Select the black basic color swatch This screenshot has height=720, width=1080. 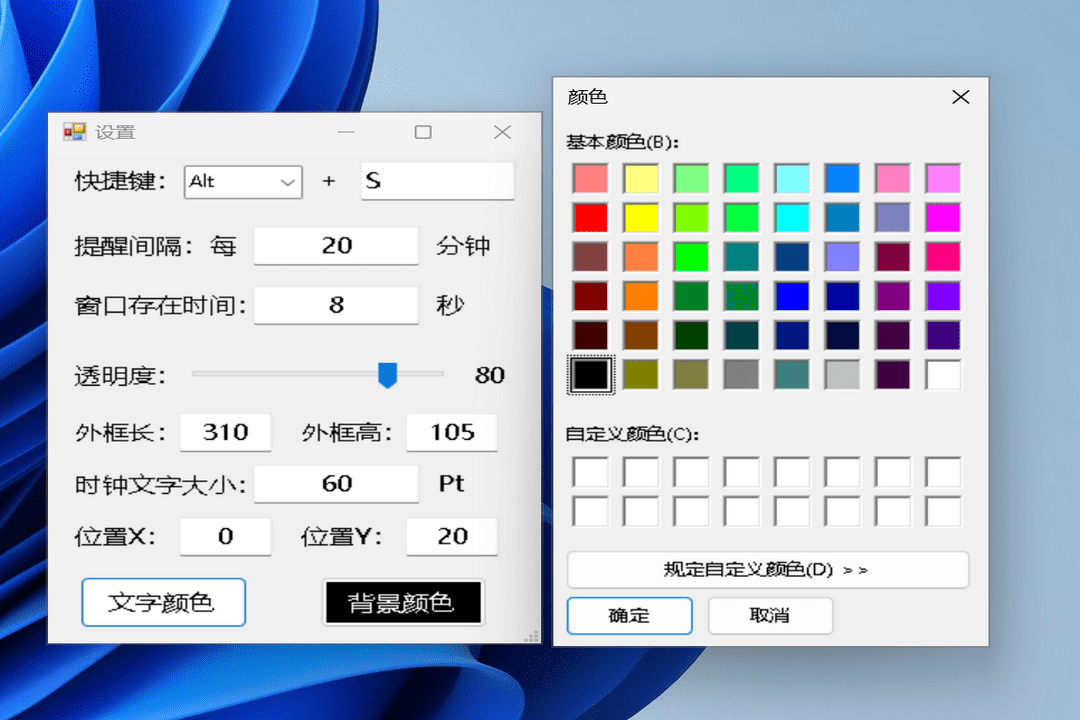click(590, 375)
